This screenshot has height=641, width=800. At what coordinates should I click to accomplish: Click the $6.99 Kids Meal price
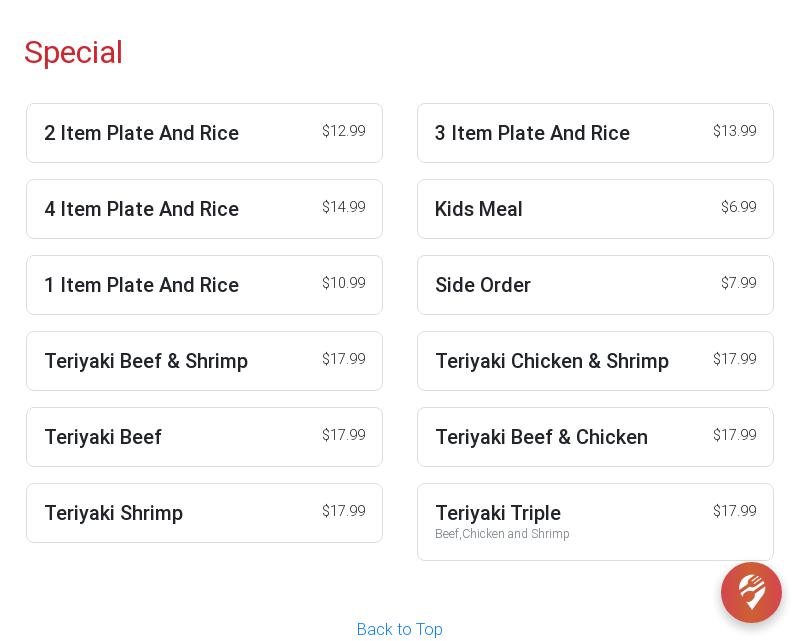738,207
